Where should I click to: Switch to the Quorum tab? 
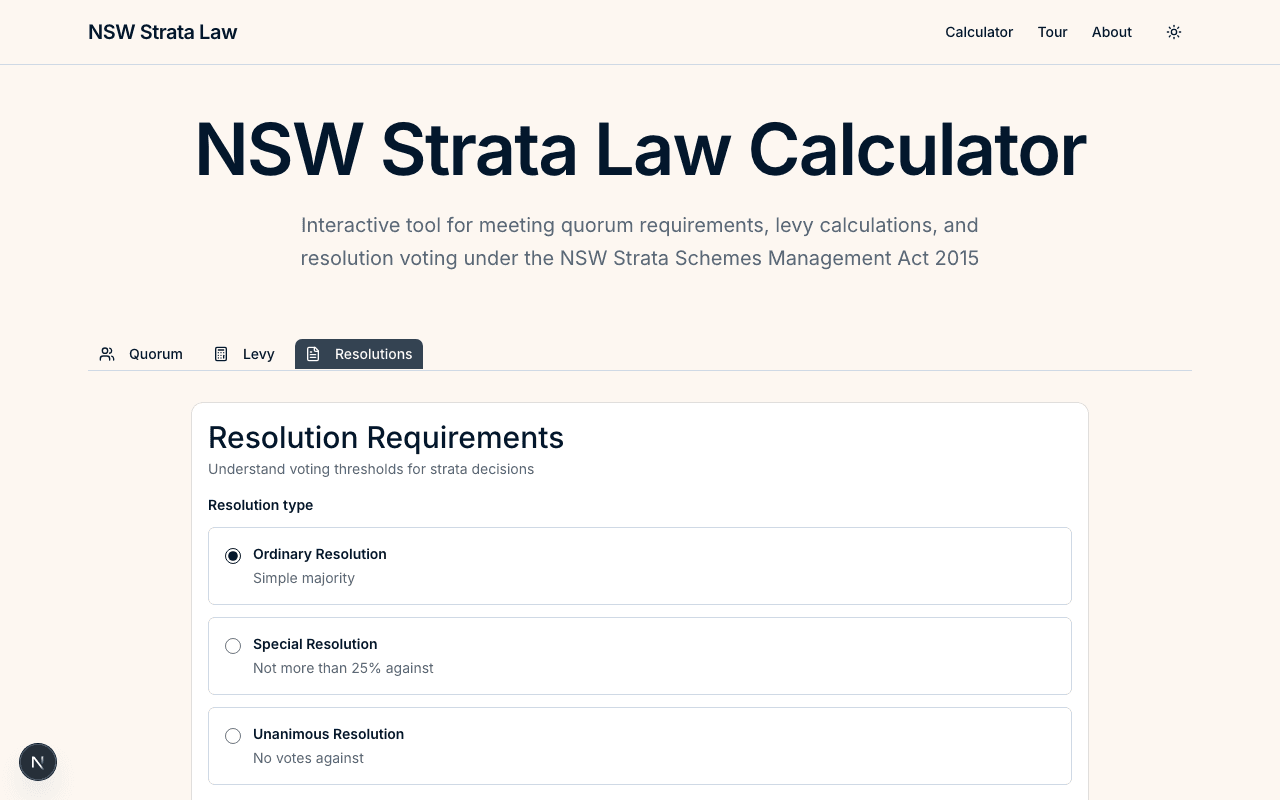[141, 354]
